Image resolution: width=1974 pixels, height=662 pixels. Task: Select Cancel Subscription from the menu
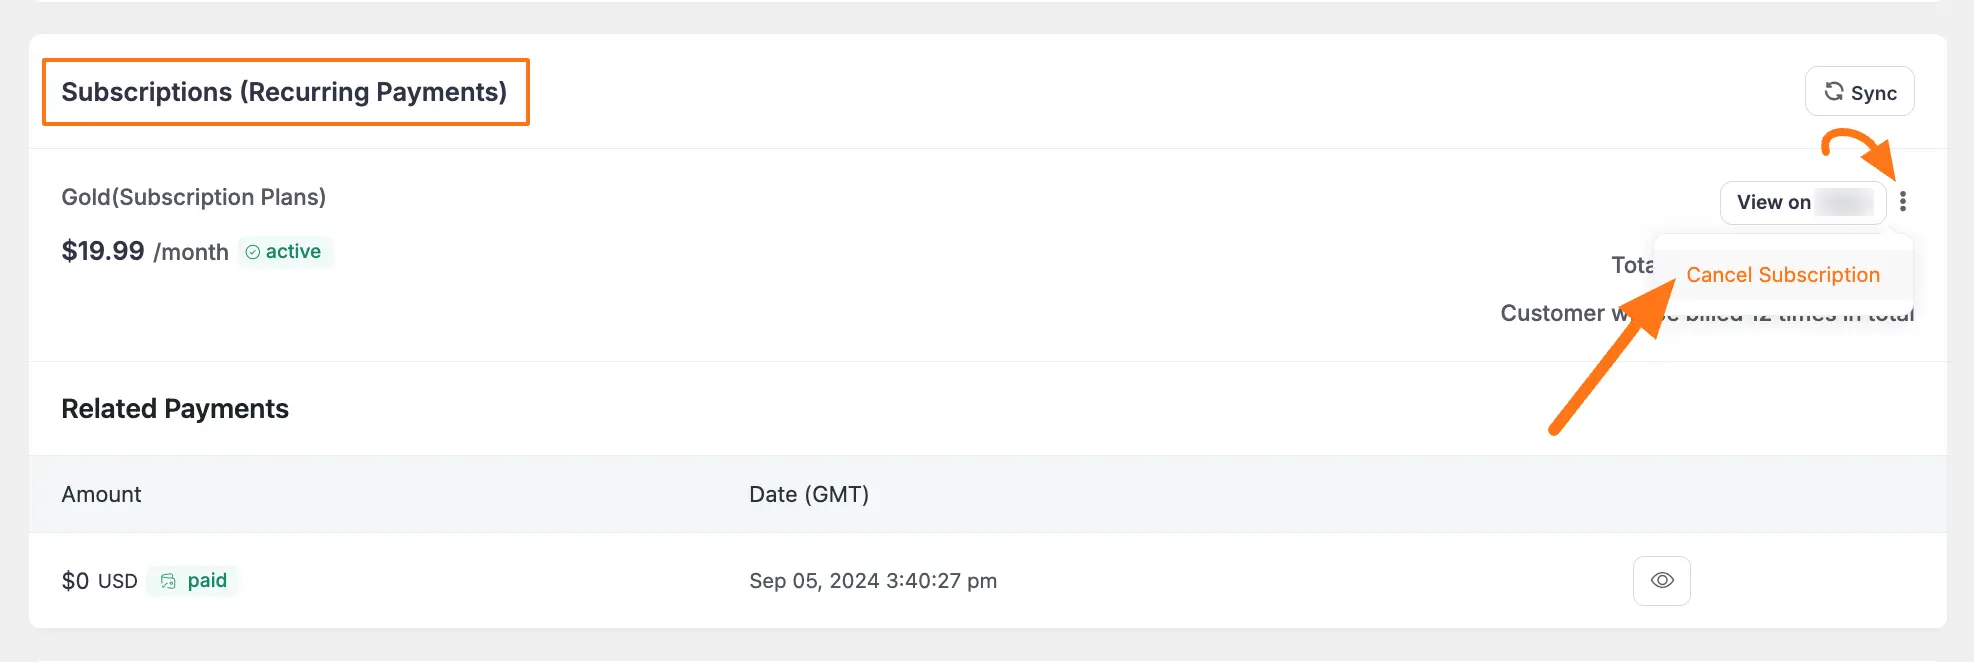(x=1783, y=275)
